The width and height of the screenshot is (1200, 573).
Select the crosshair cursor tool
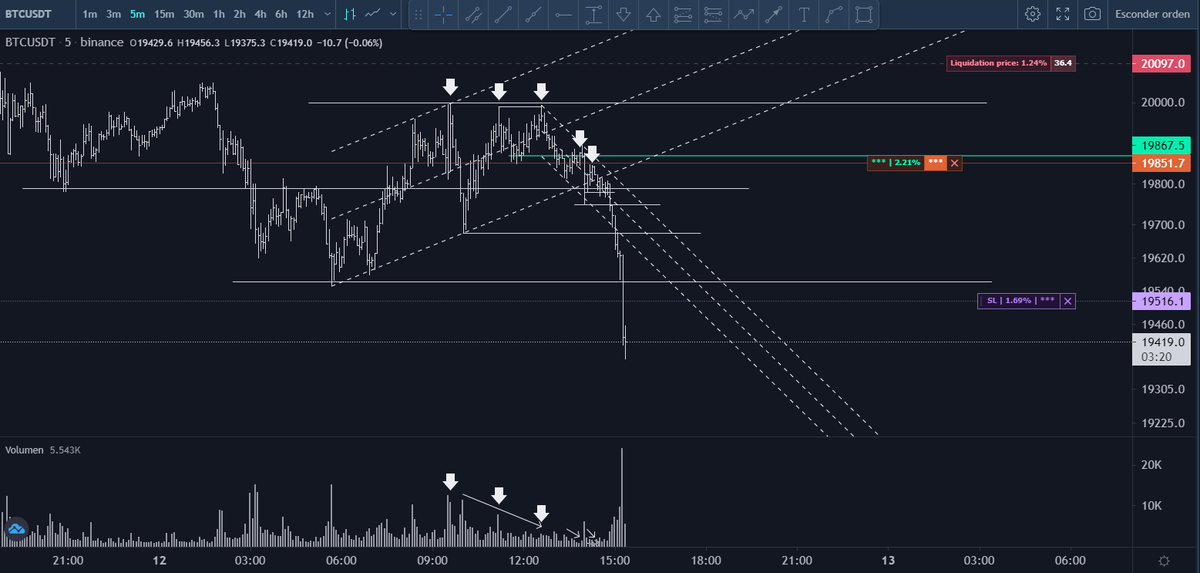(444, 14)
